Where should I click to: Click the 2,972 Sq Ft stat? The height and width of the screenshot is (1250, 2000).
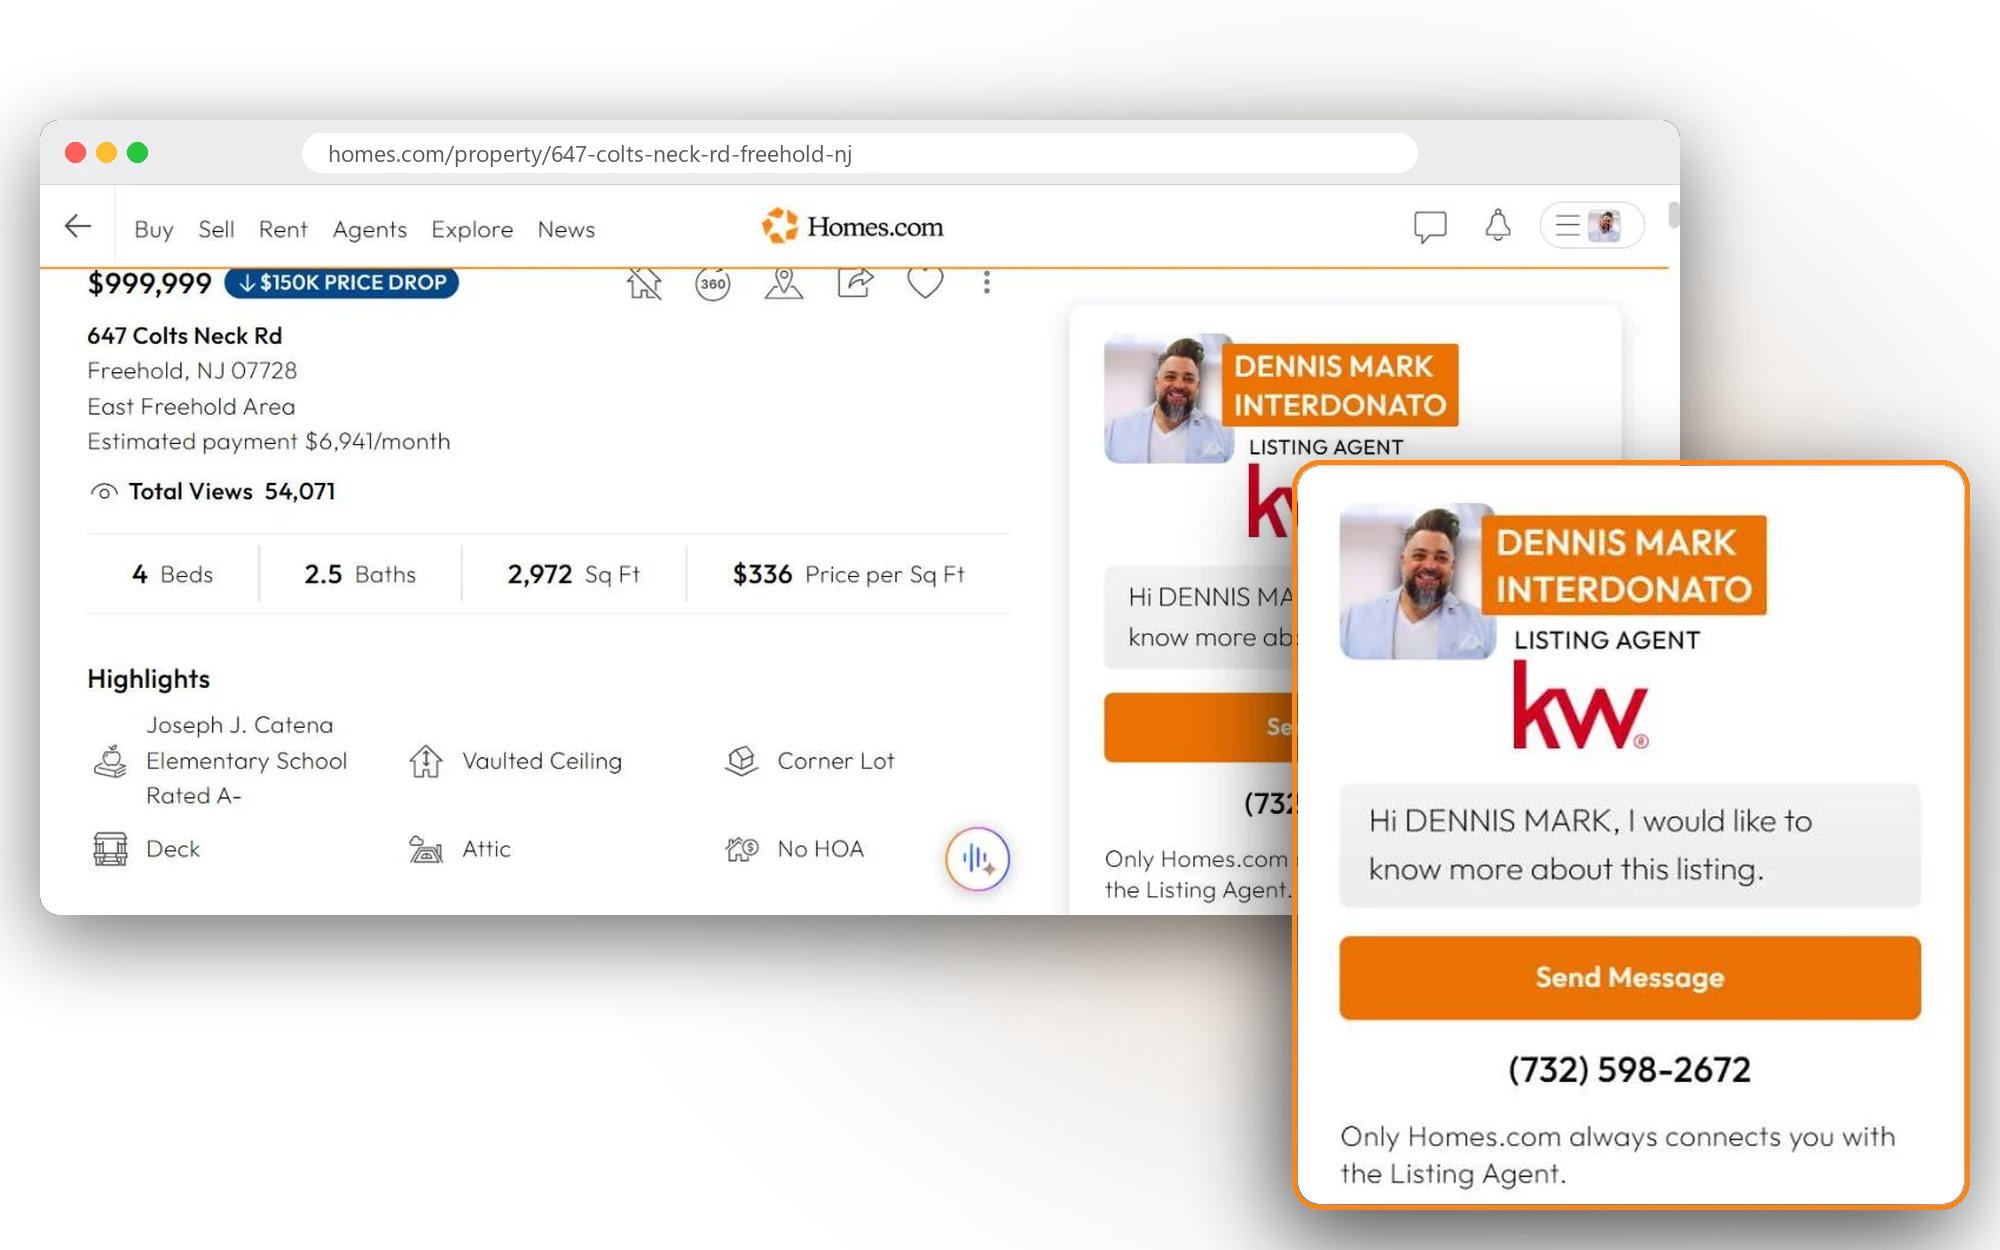click(573, 574)
